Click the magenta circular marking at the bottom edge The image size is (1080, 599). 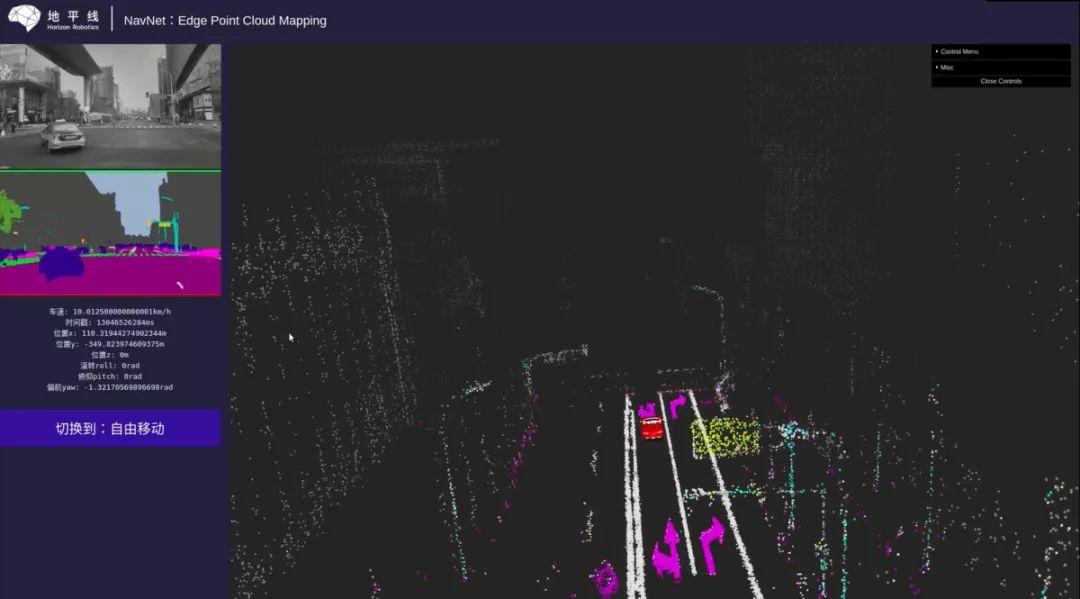[x=607, y=578]
